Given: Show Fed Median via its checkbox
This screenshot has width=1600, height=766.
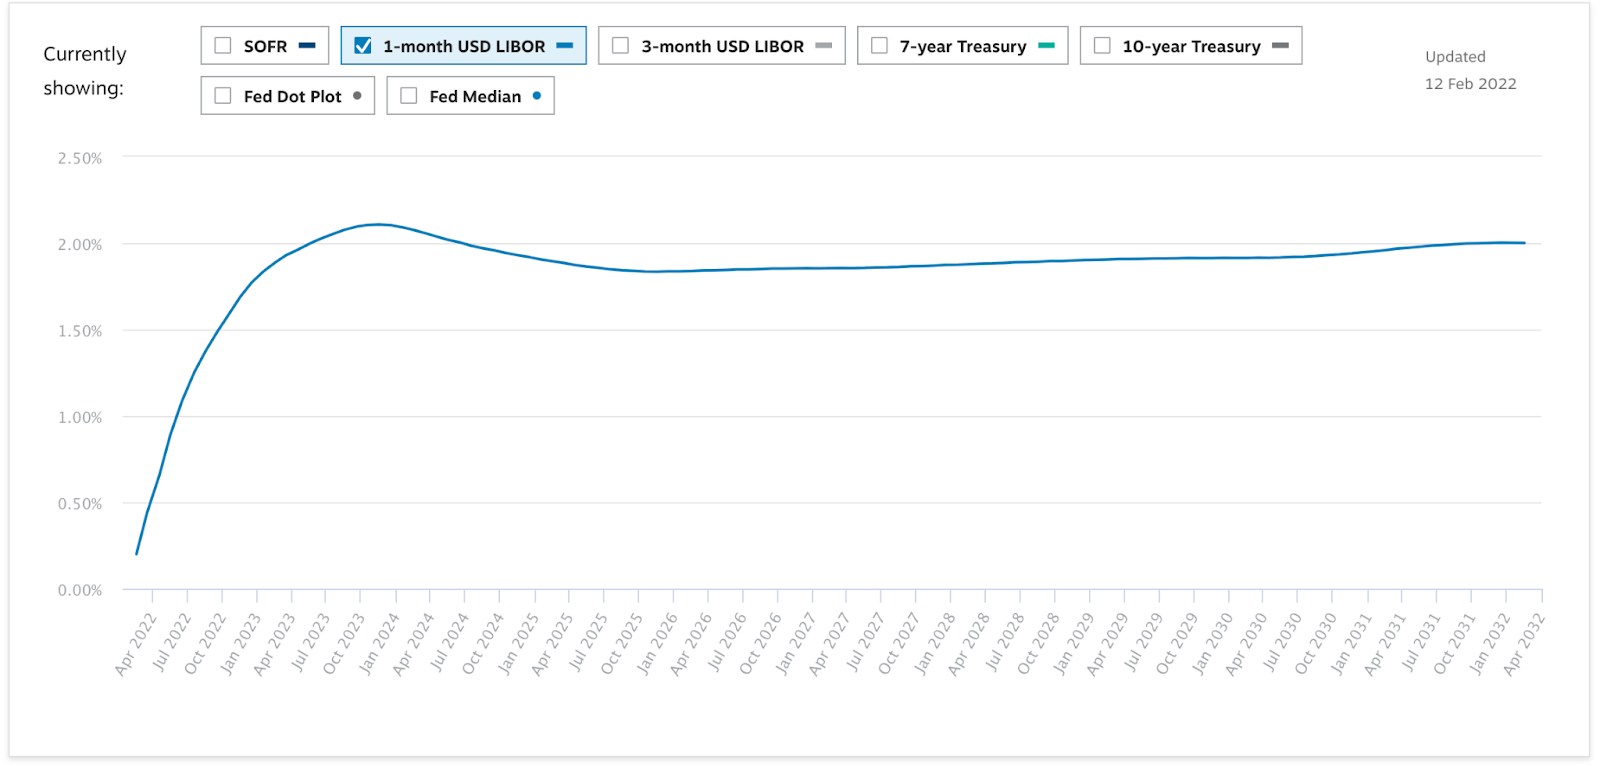Looking at the screenshot, I should (409, 96).
